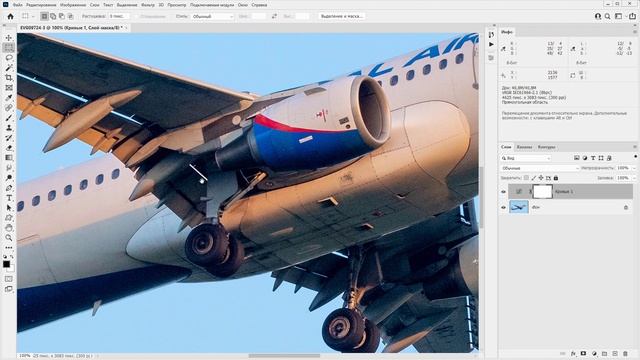Viewport: 640px width, 360px height.
Task: Select the Eyedropper tool
Action: 9,98
